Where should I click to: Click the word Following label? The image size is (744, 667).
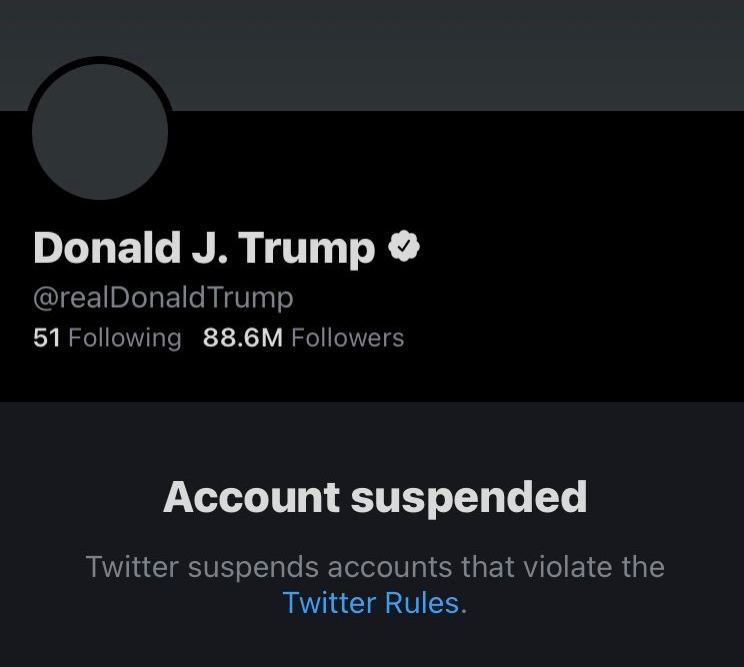coord(125,338)
